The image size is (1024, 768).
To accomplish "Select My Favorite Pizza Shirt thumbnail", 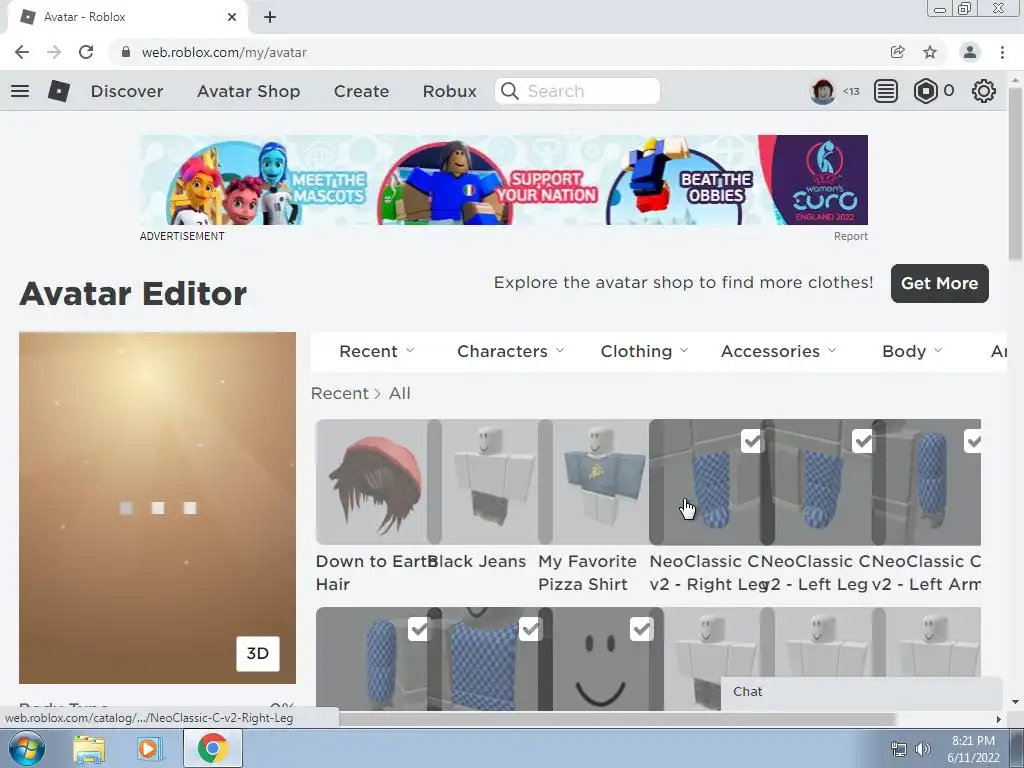I will 596,482.
